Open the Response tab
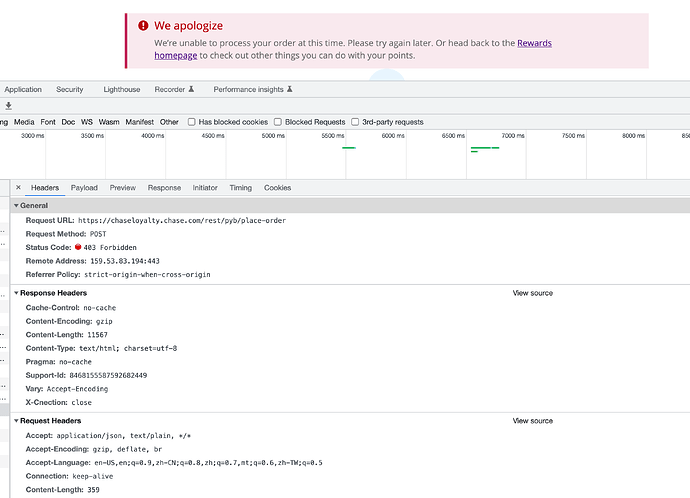This screenshot has height=498, width=690. (x=164, y=188)
